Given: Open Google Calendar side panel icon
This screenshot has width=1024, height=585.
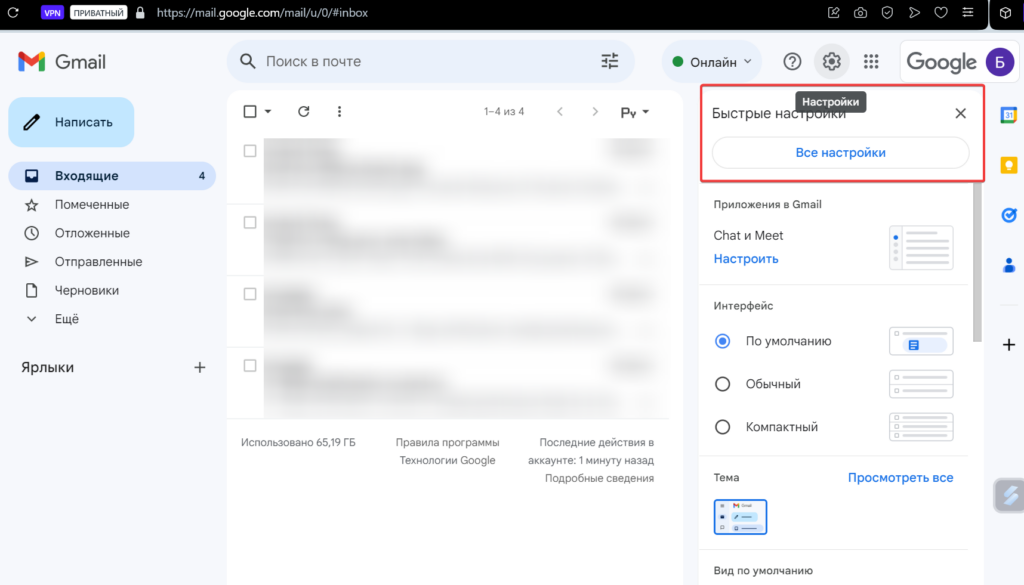Looking at the screenshot, I should (1009, 116).
